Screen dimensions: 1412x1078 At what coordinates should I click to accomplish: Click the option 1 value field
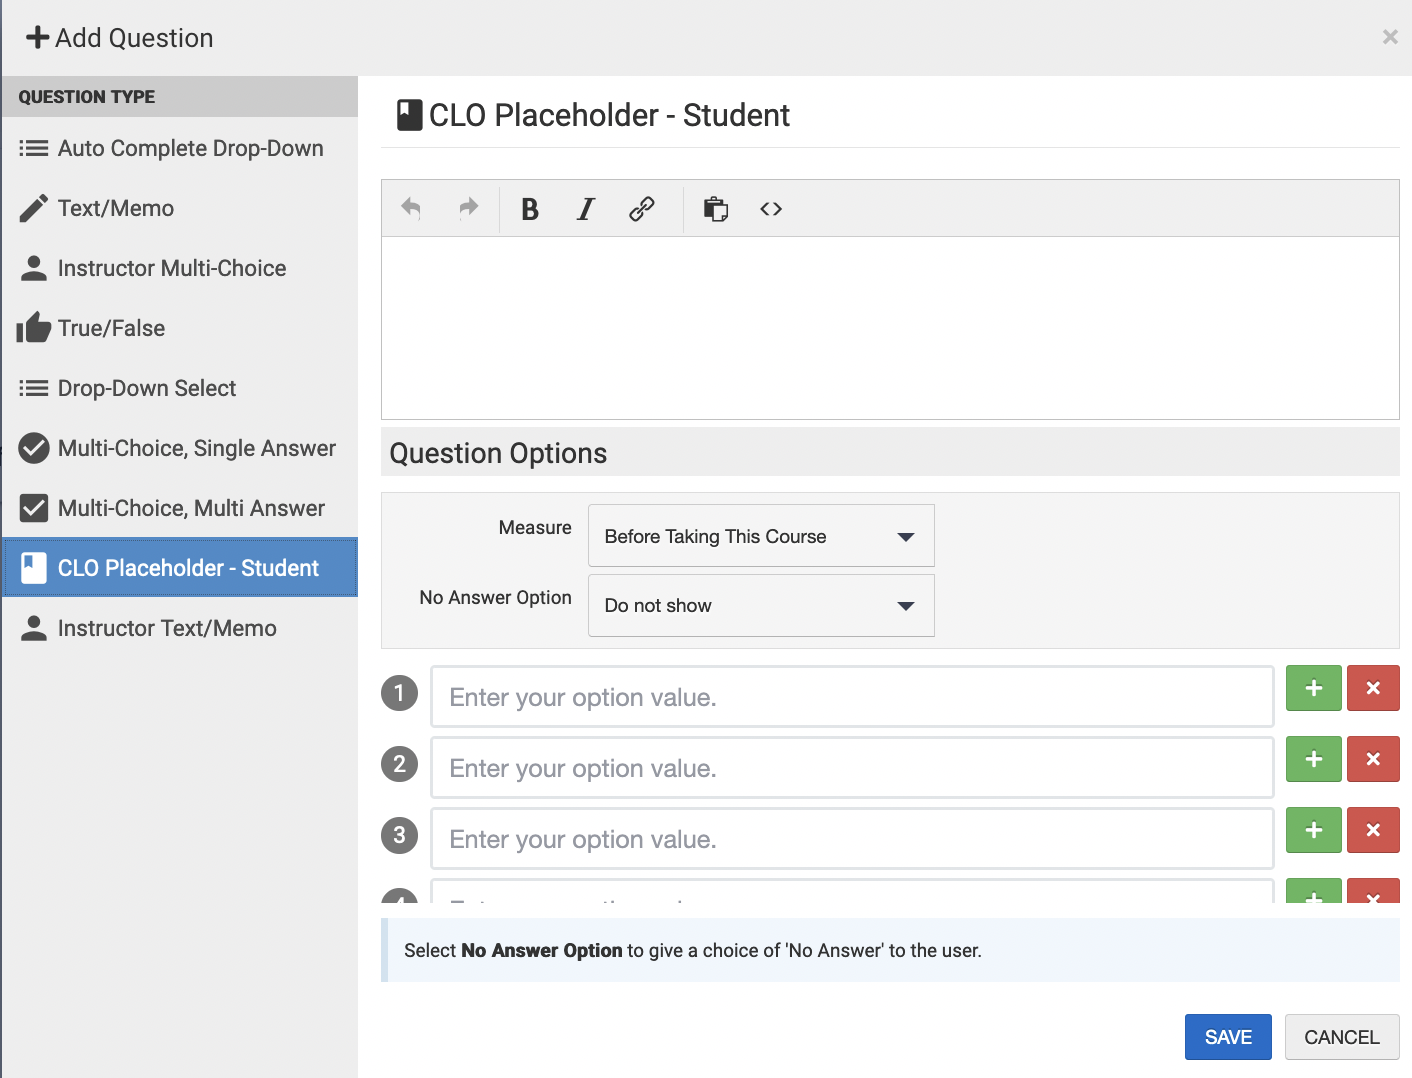[x=852, y=697]
